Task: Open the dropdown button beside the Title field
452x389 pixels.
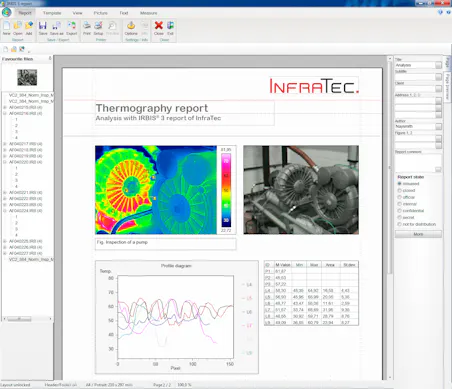Action: point(438,65)
